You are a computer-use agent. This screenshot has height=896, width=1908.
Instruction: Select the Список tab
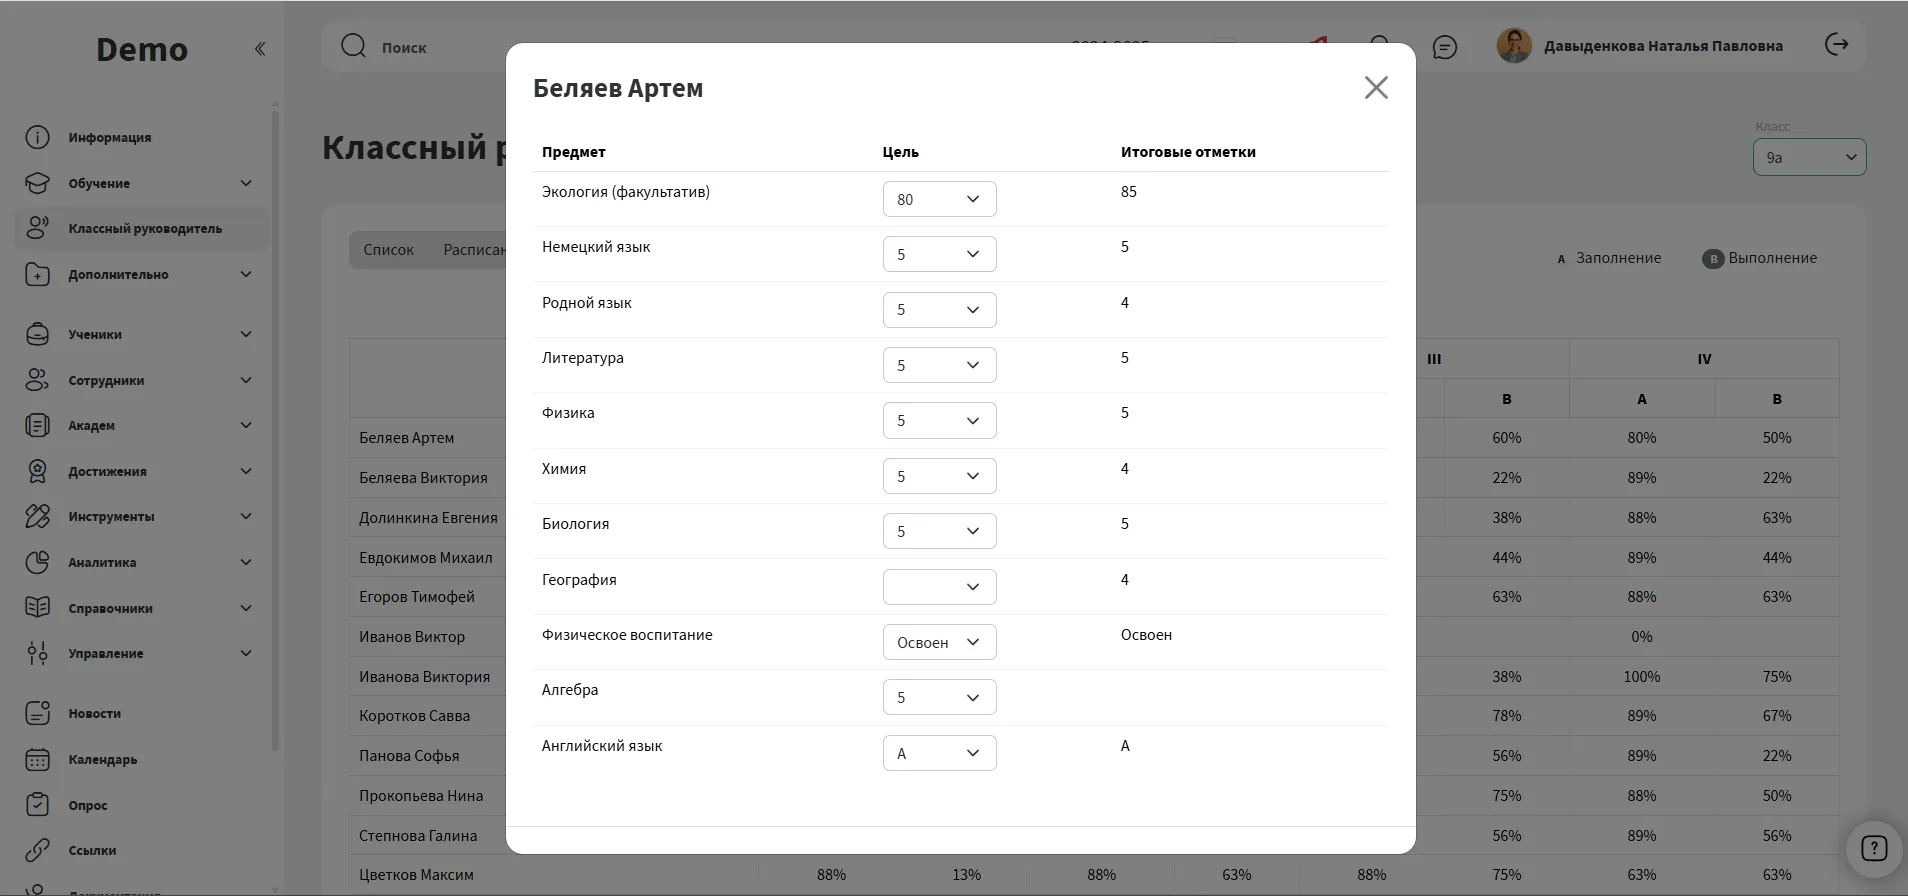(x=388, y=250)
